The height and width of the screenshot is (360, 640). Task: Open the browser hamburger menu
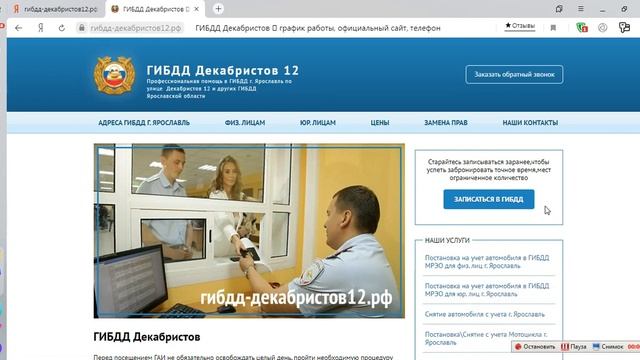581,9
